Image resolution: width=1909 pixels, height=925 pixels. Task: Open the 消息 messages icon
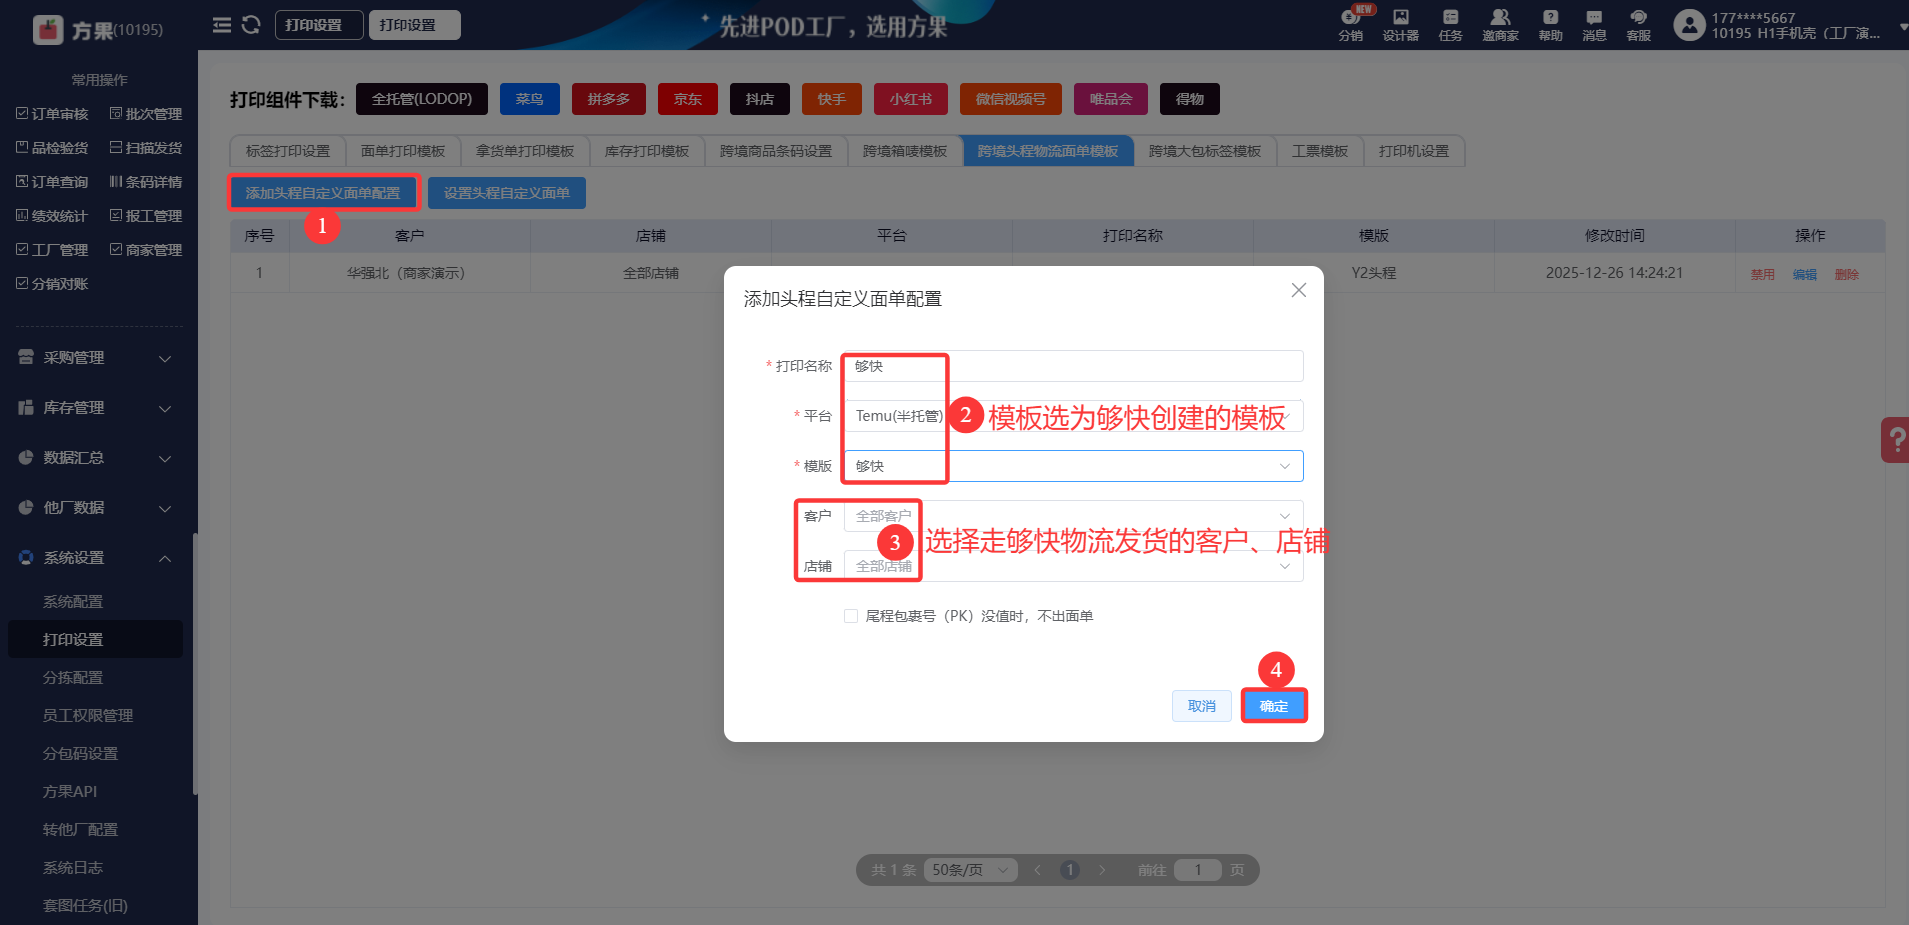pyautogui.click(x=1594, y=25)
